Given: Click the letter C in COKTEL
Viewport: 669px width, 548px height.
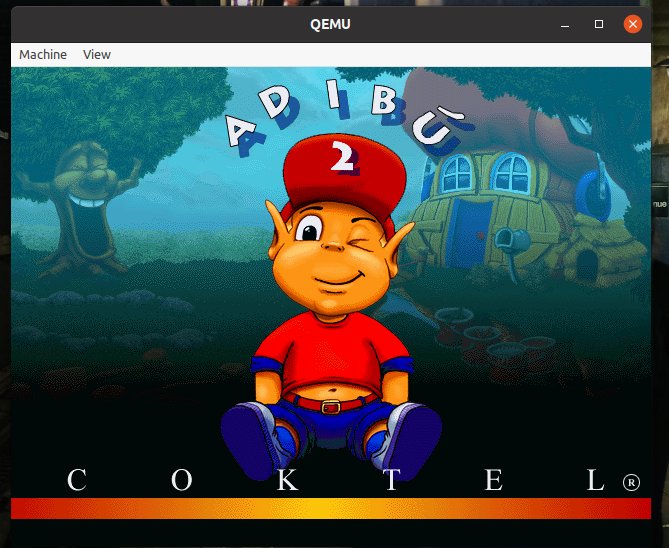Looking at the screenshot, I should coord(77,480).
